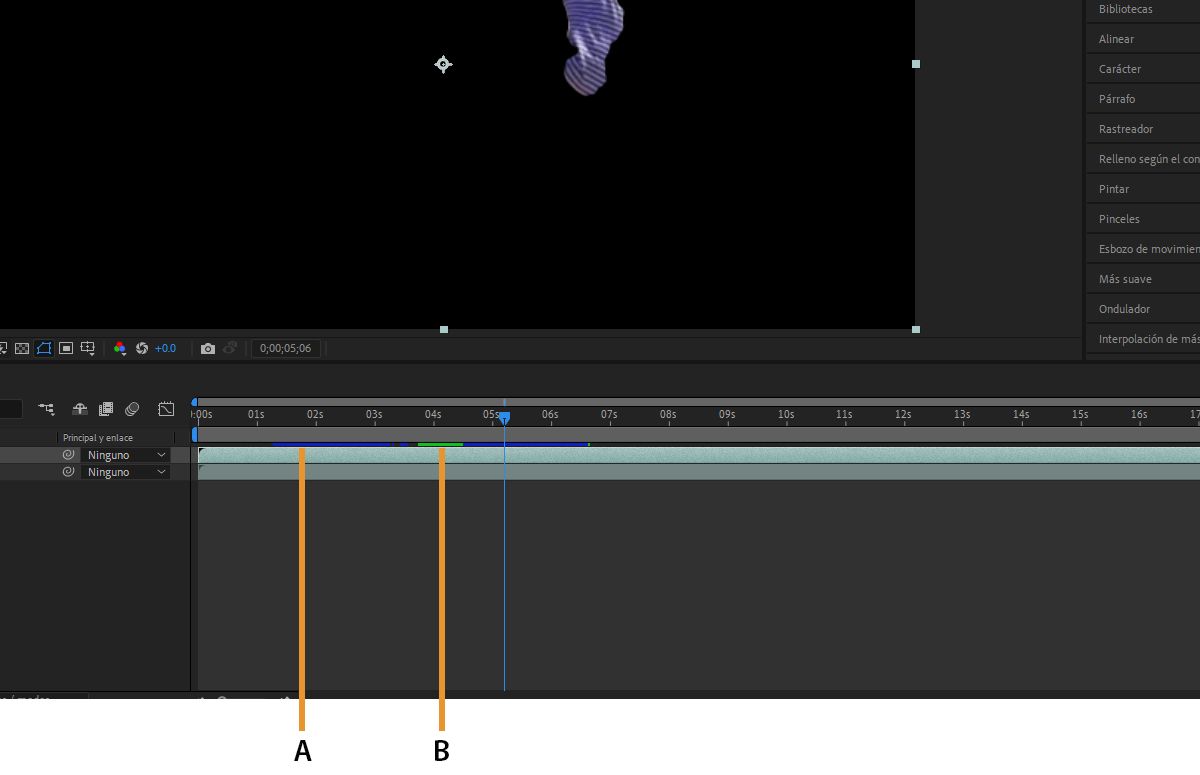Open the Esbozo de movimiento panel

(1148, 249)
